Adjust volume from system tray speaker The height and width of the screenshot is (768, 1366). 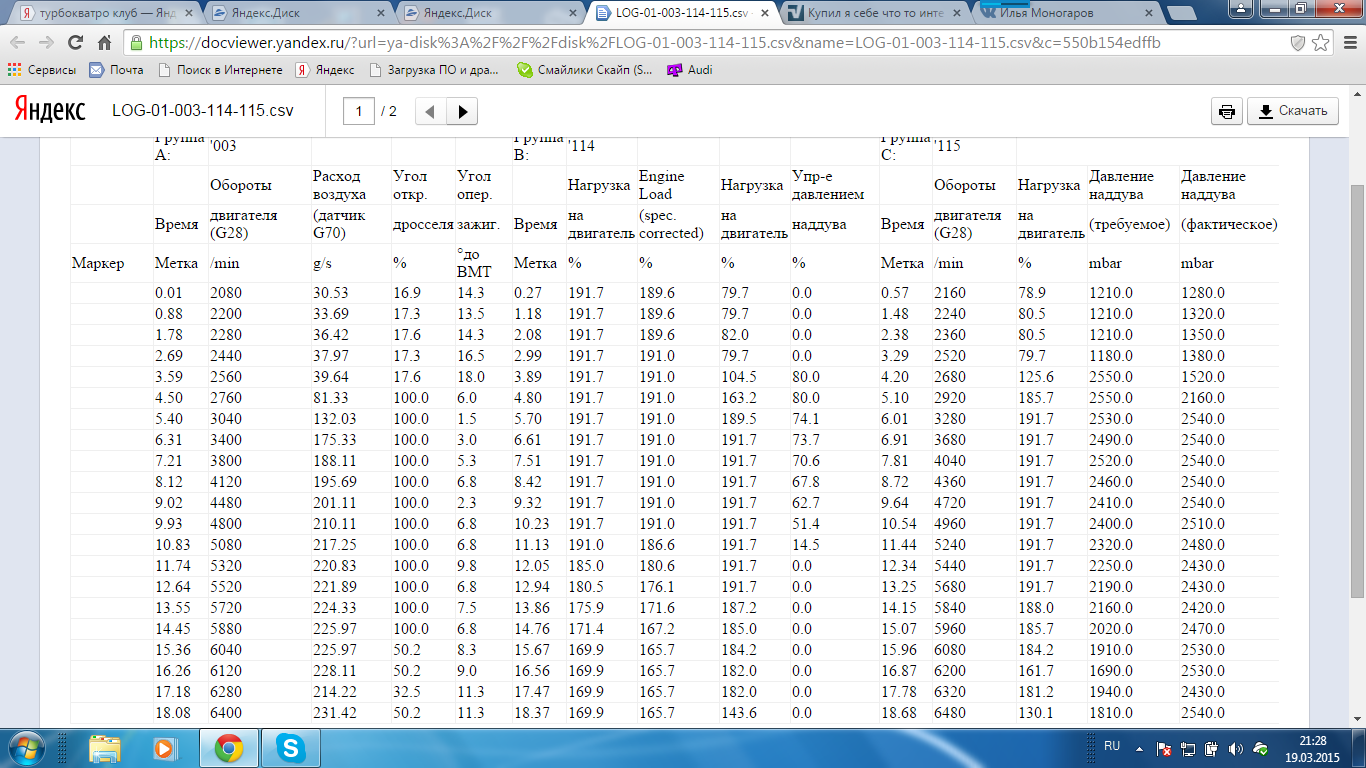coord(1236,748)
